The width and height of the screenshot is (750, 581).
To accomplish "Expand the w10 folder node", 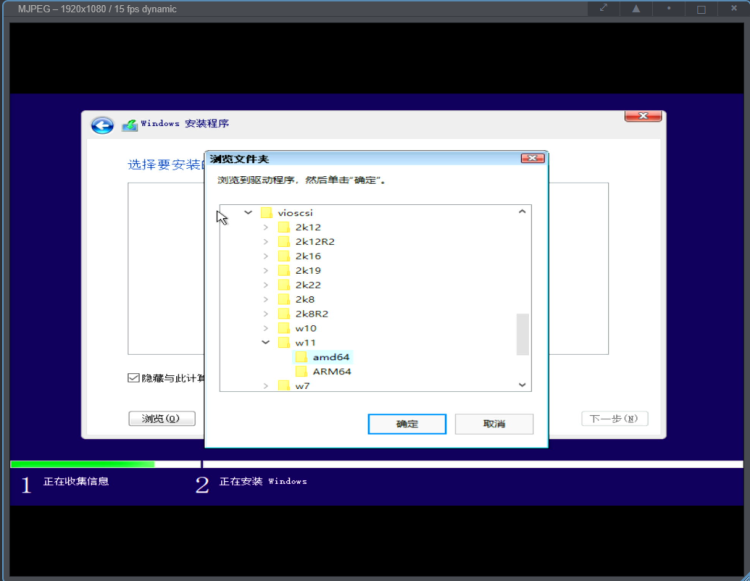I will coord(266,328).
